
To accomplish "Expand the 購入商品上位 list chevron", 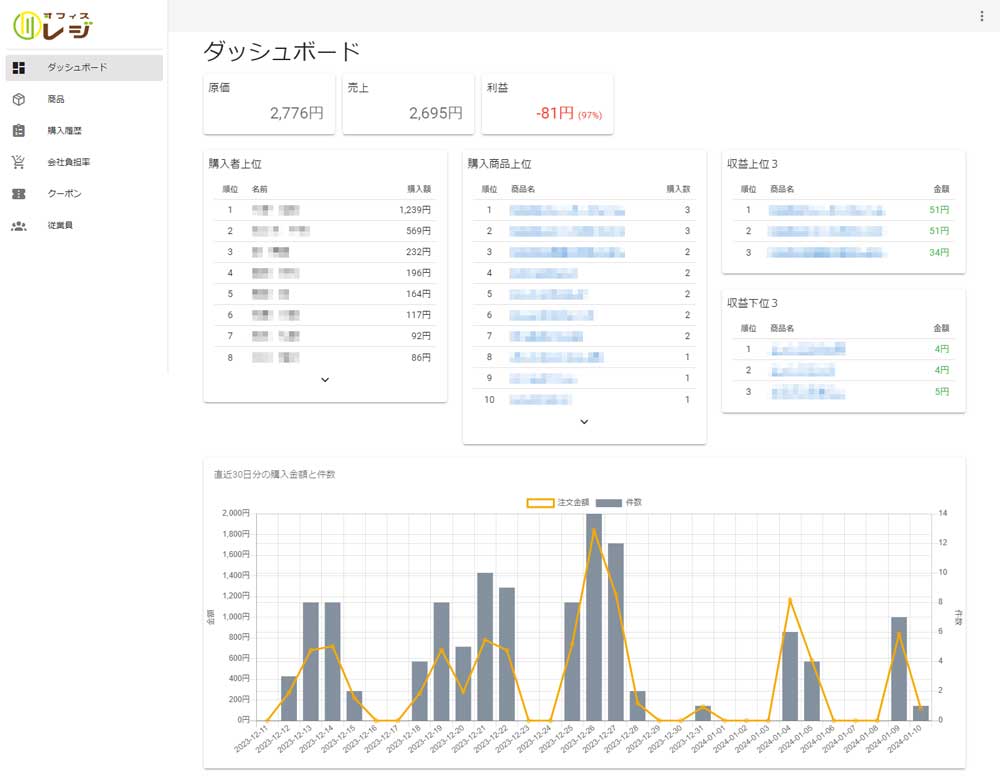I will [x=584, y=421].
